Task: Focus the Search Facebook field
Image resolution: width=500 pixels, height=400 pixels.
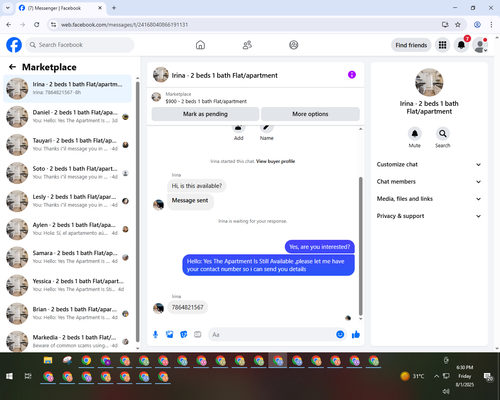Action: (x=80, y=45)
